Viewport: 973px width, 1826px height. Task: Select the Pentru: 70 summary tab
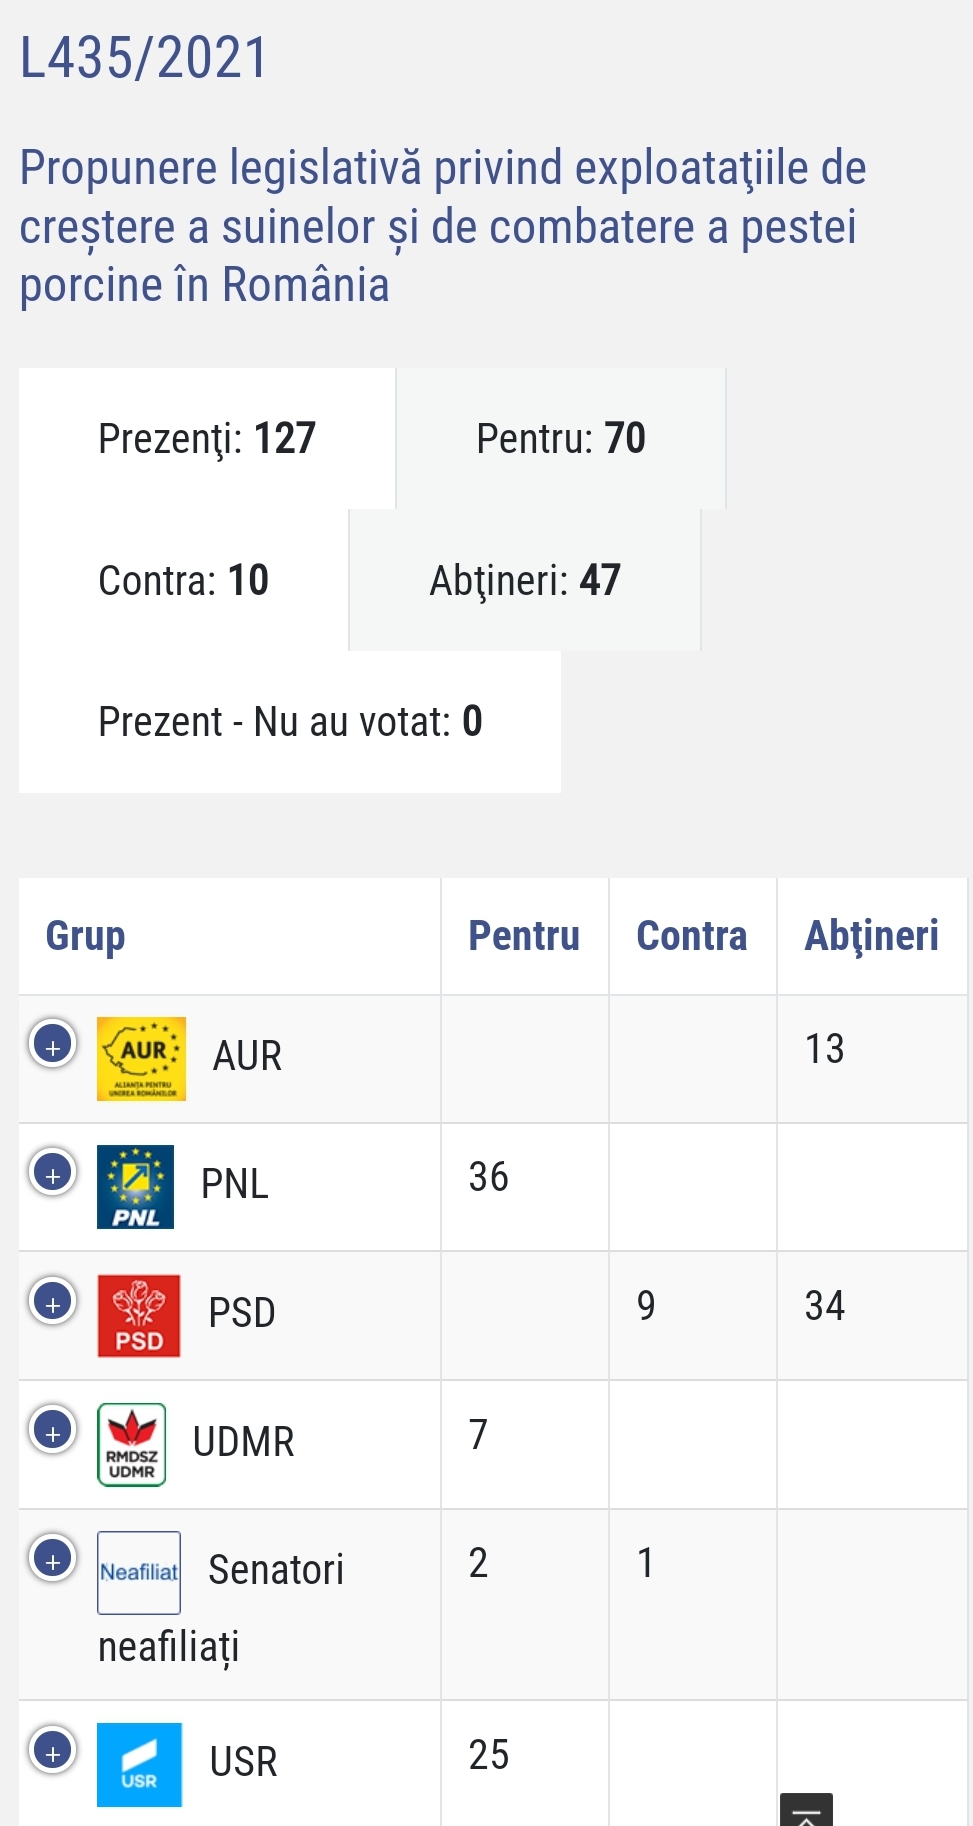561,439
